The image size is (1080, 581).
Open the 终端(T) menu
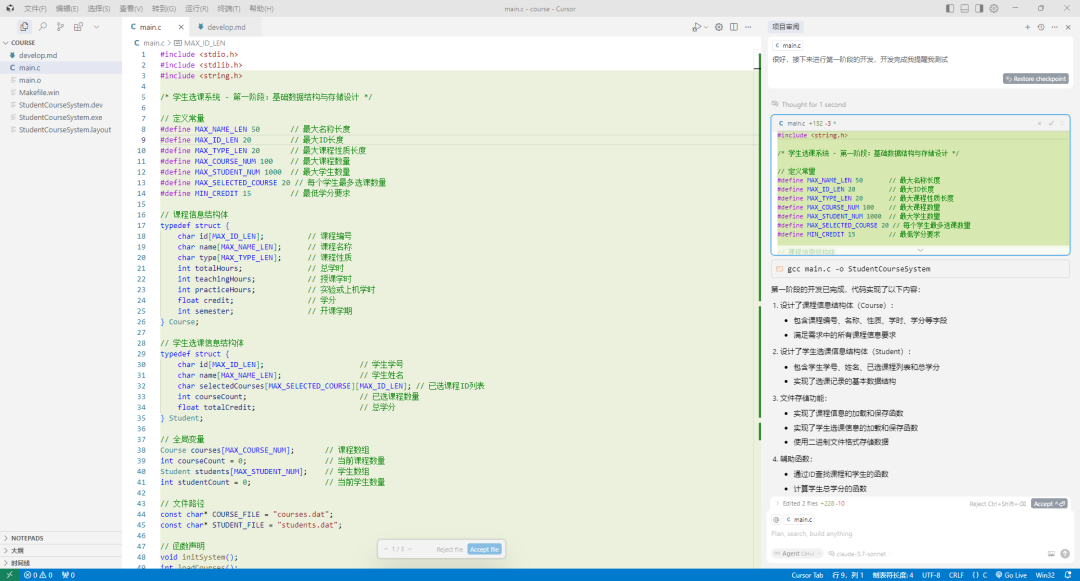pyautogui.click(x=228, y=8)
